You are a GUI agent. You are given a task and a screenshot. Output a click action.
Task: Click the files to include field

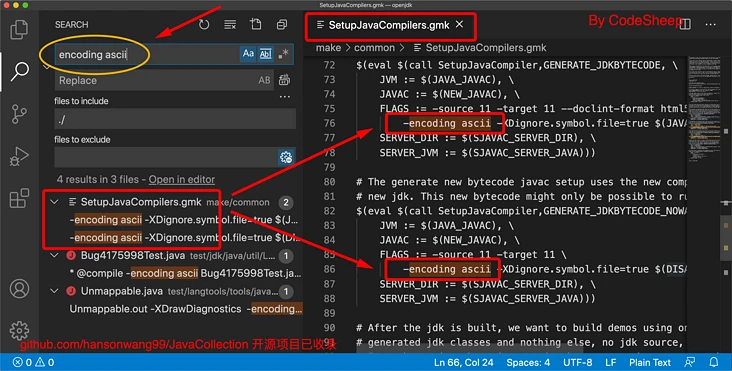(x=175, y=119)
